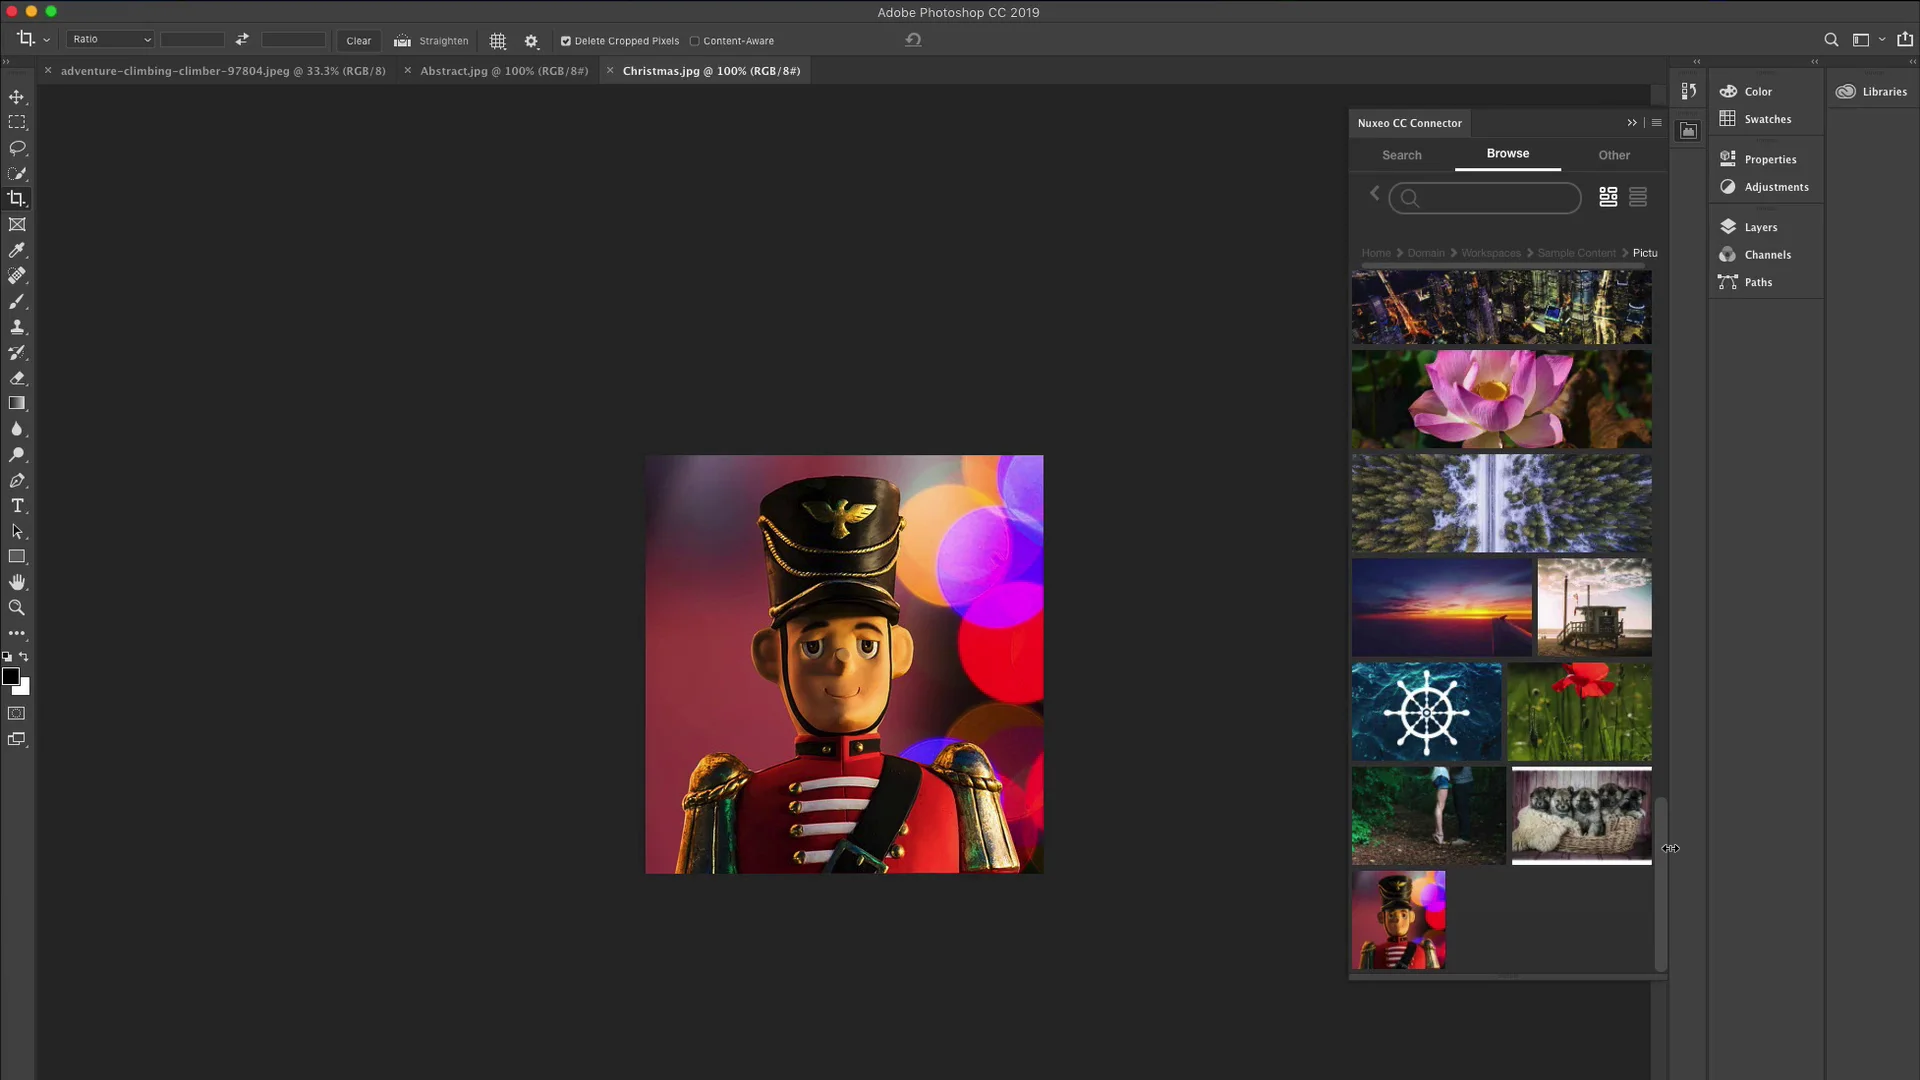Screen dimensions: 1920x1080
Task: Select the Browse tab in Nuxeo panel
Action: (x=1507, y=154)
